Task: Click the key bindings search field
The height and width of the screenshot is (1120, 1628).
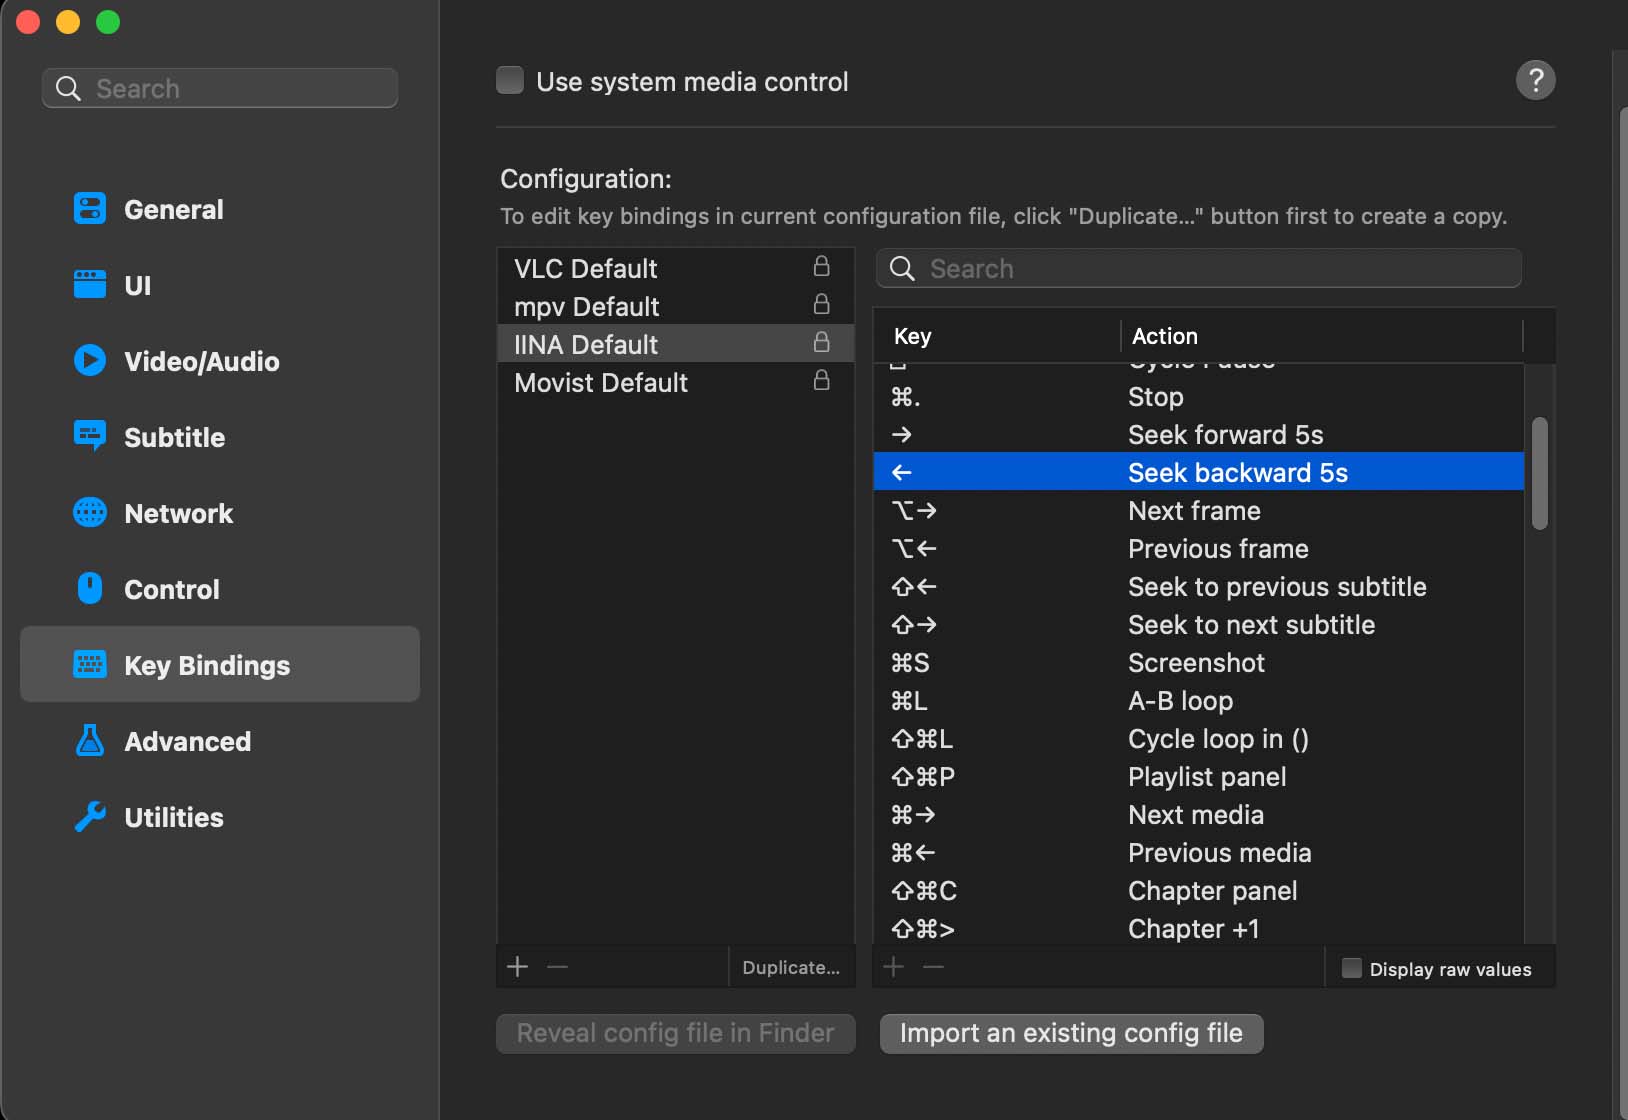Action: [x=1200, y=268]
